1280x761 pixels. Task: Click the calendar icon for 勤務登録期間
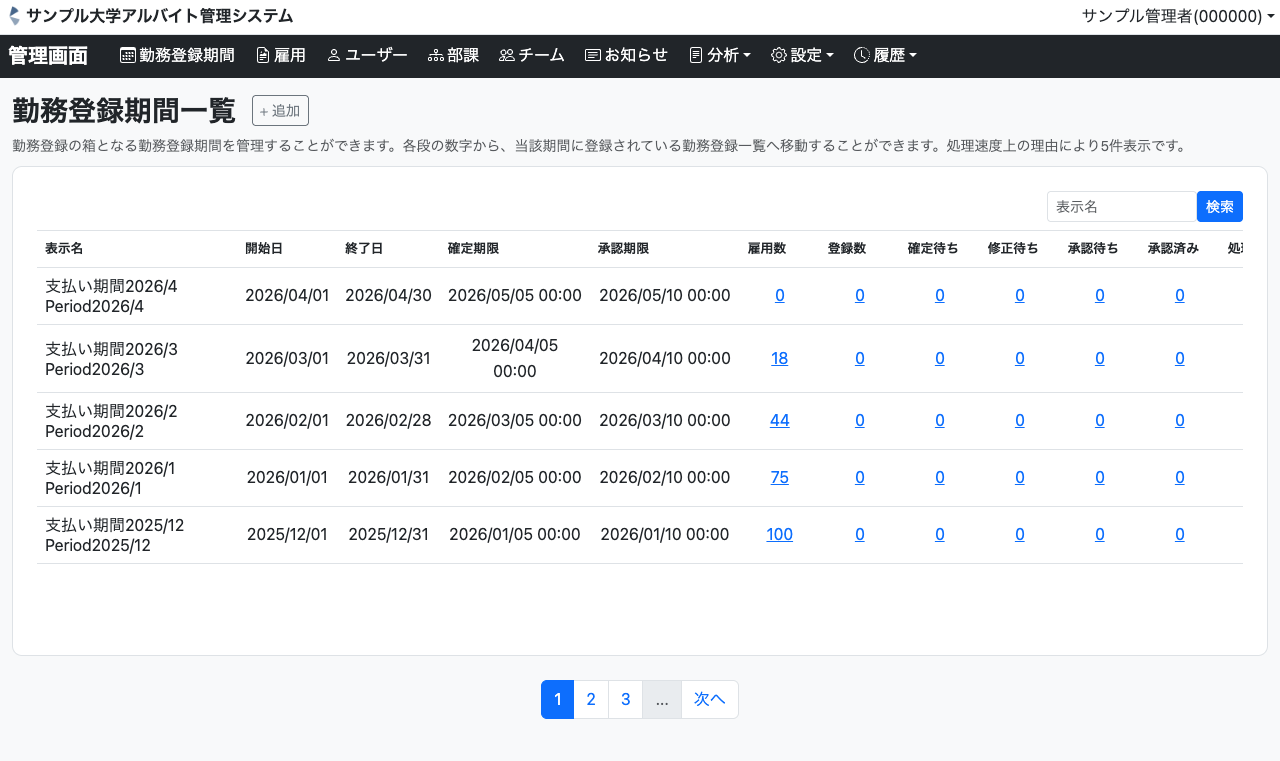click(128, 56)
